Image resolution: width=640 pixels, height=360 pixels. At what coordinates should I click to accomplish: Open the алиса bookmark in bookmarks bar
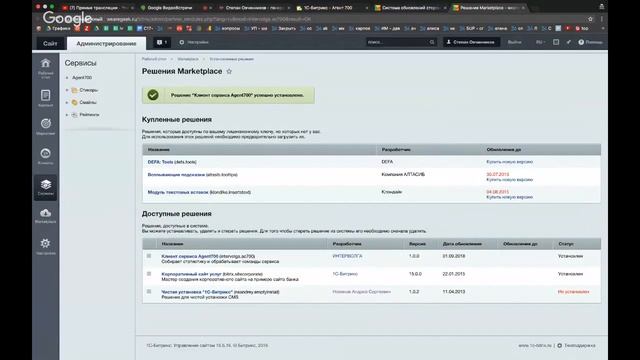[x=429, y=29]
